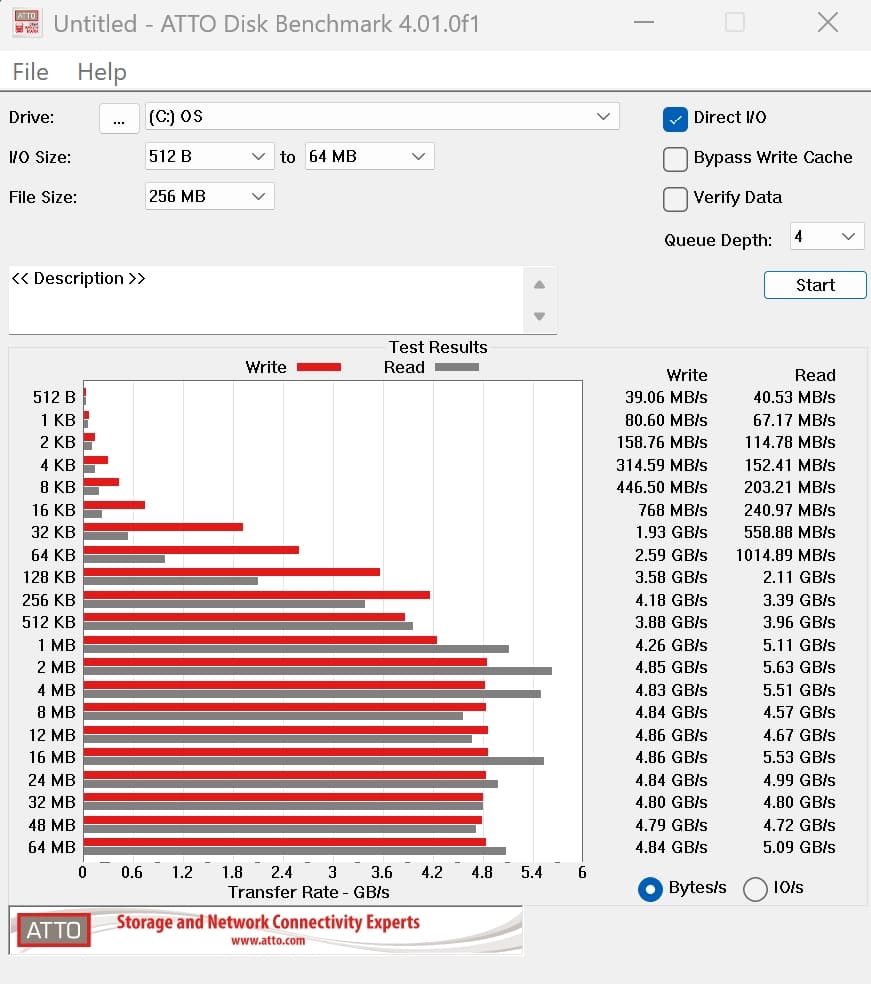The width and height of the screenshot is (871, 984).
Task: Click the description scroll down arrow
Action: [x=540, y=316]
